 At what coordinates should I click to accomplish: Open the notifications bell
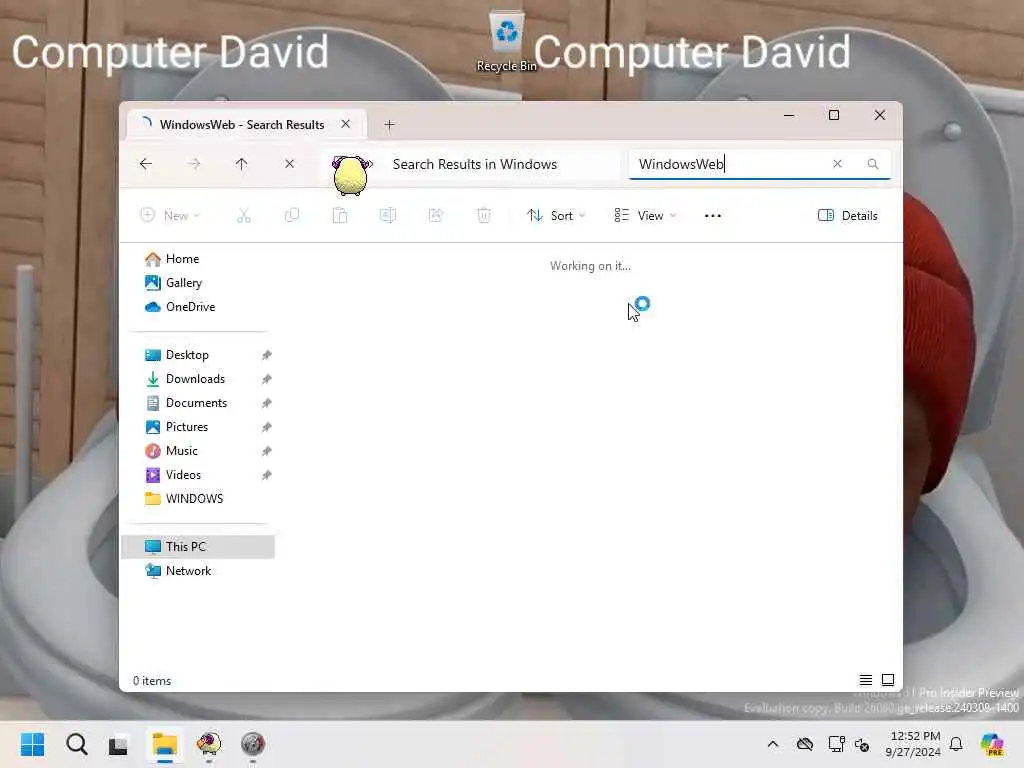956,744
